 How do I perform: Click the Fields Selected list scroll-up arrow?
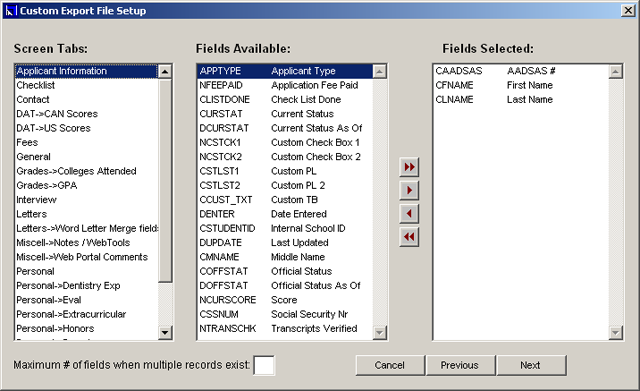tap(615, 72)
